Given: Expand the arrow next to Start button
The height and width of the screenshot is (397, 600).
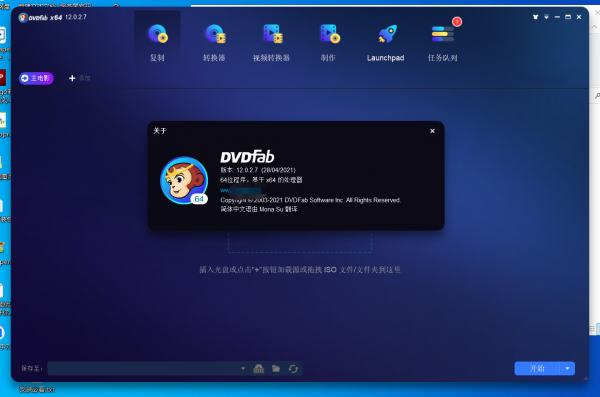Looking at the screenshot, I should (x=567, y=368).
